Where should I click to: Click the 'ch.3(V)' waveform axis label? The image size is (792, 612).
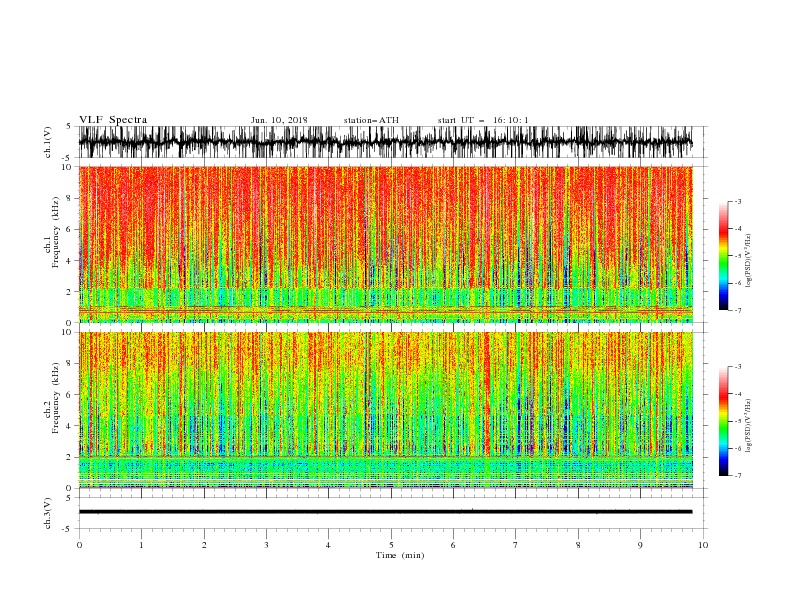click(48, 513)
